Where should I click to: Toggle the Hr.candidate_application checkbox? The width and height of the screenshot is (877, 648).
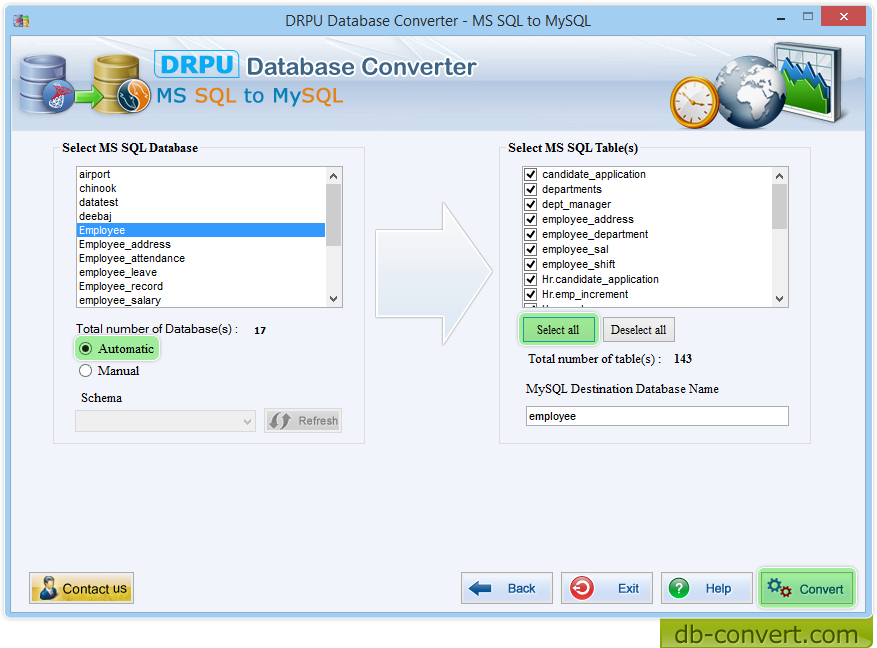[x=531, y=279]
